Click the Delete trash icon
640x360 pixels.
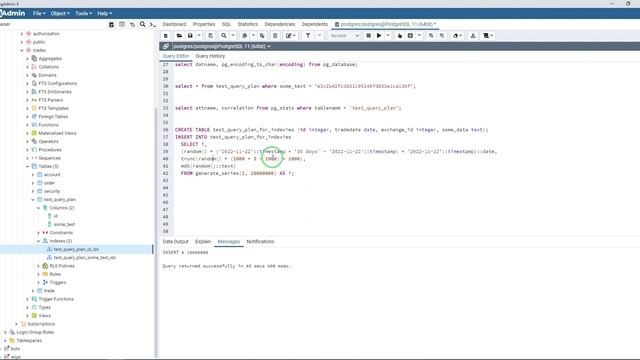275,36
